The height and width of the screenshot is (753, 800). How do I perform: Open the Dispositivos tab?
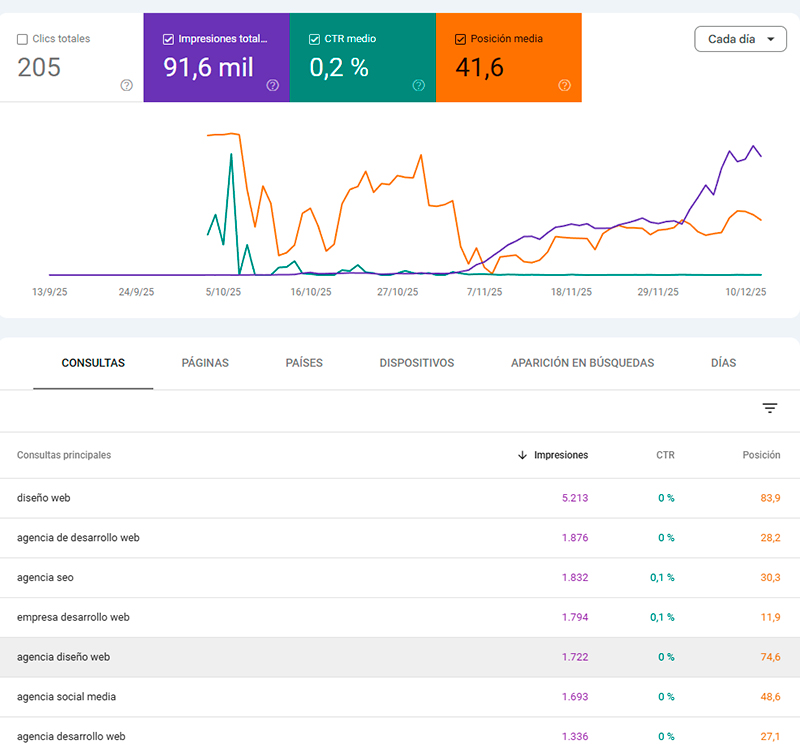[416, 363]
